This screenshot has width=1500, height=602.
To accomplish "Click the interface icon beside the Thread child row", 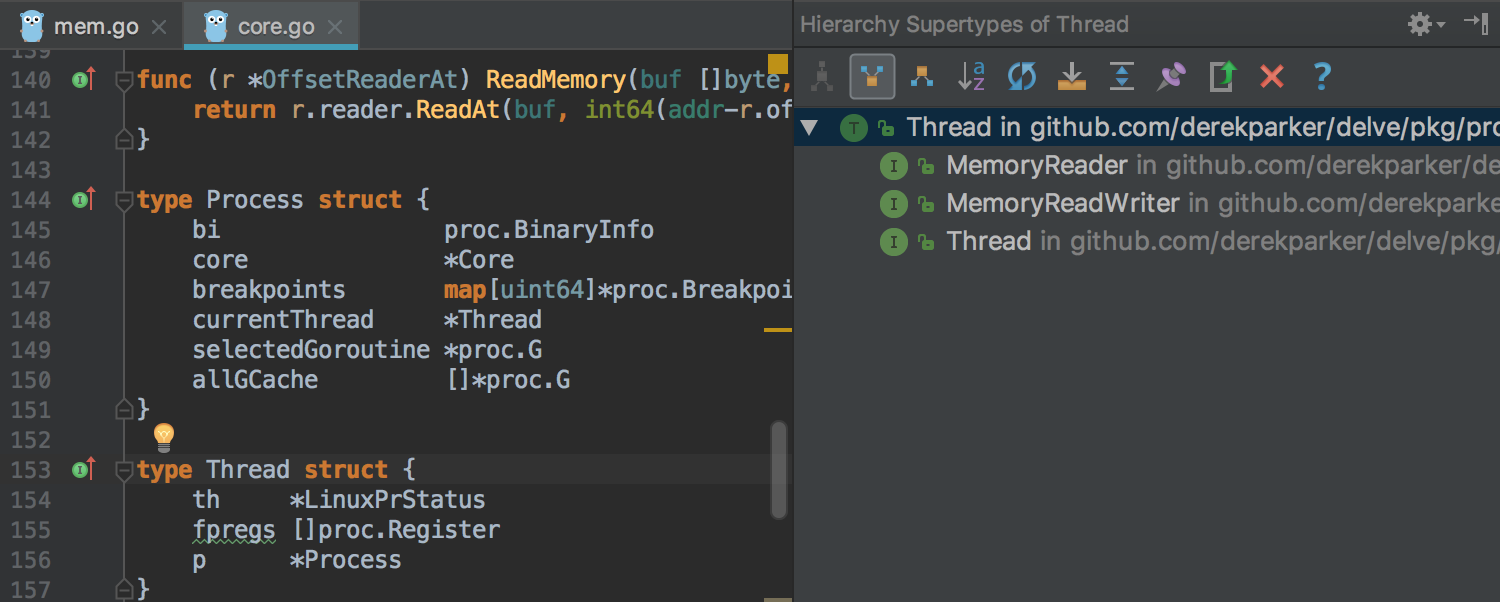I will tap(893, 242).
